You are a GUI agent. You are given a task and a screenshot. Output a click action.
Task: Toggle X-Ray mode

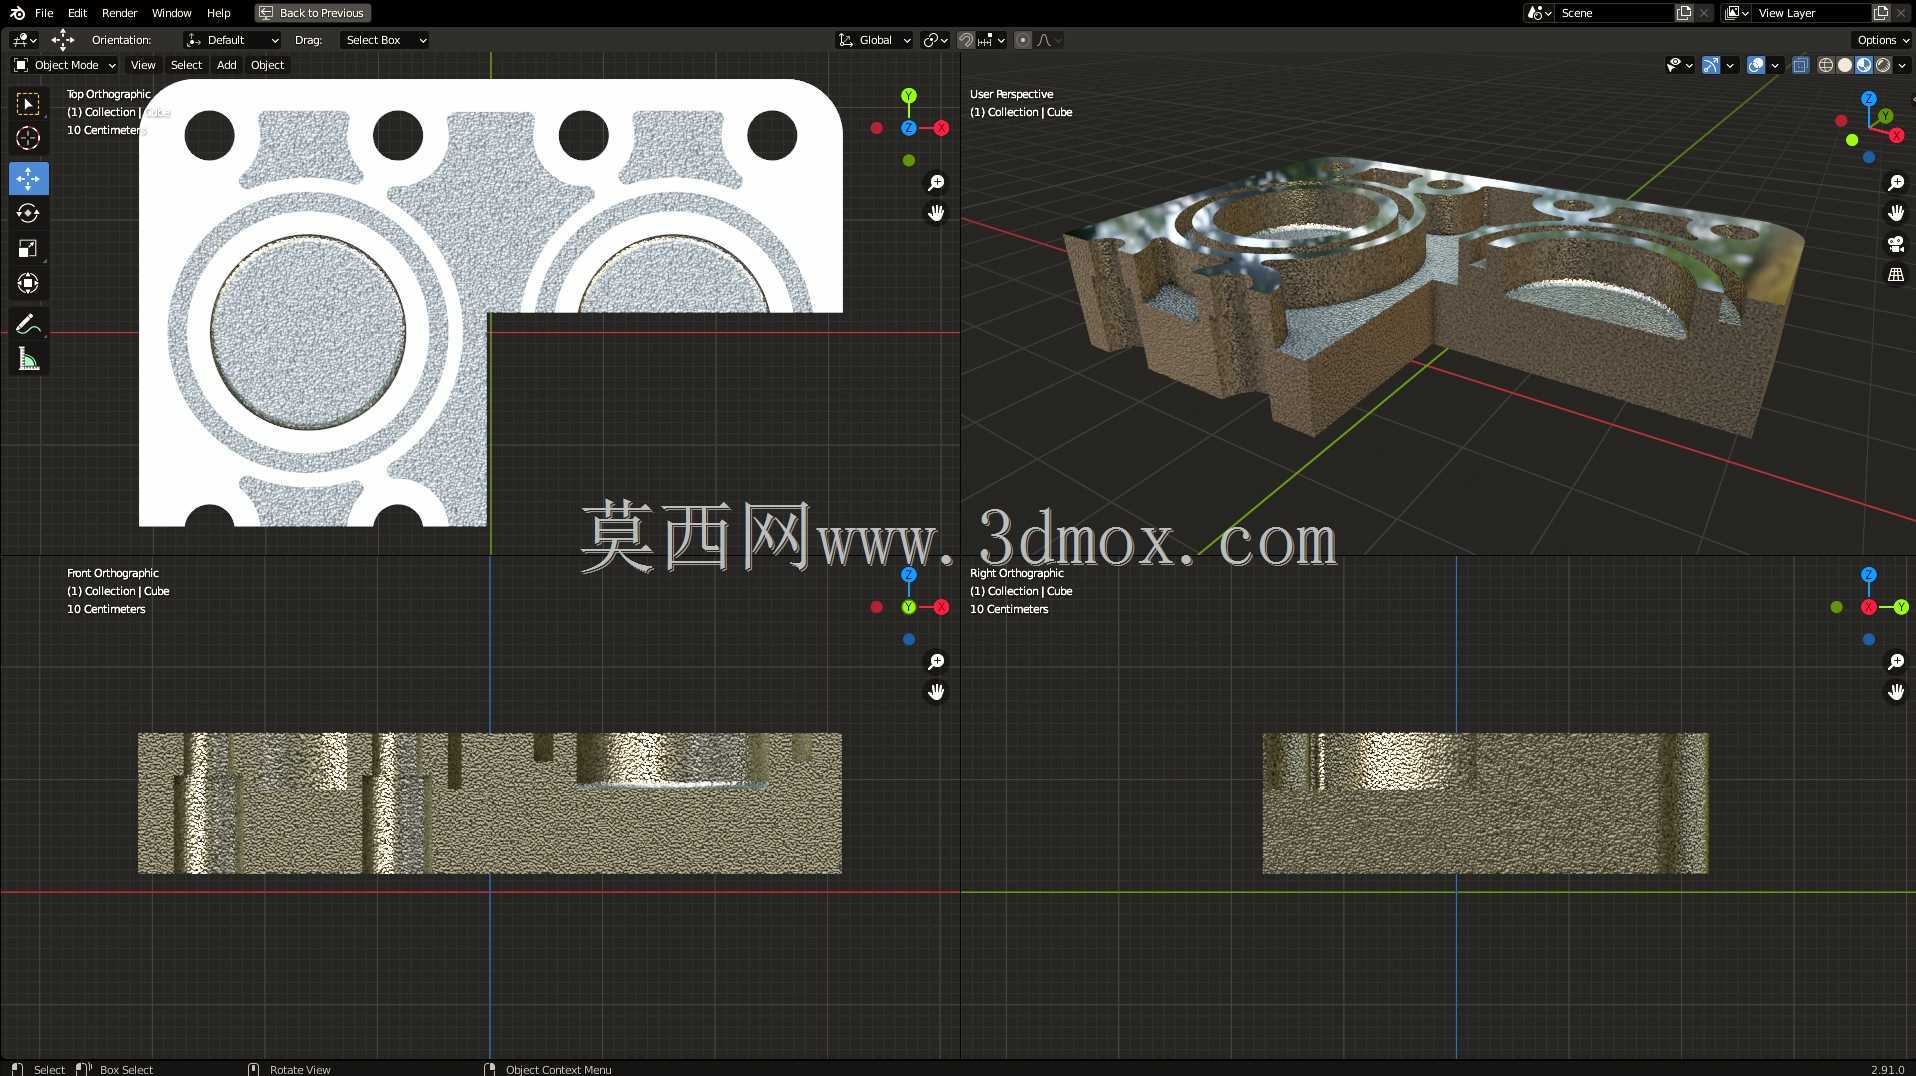pos(1800,65)
